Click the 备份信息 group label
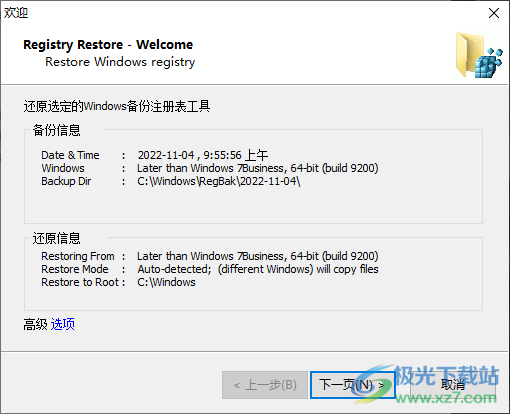The width and height of the screenshot is (510, 414). (x=56, y=130)
